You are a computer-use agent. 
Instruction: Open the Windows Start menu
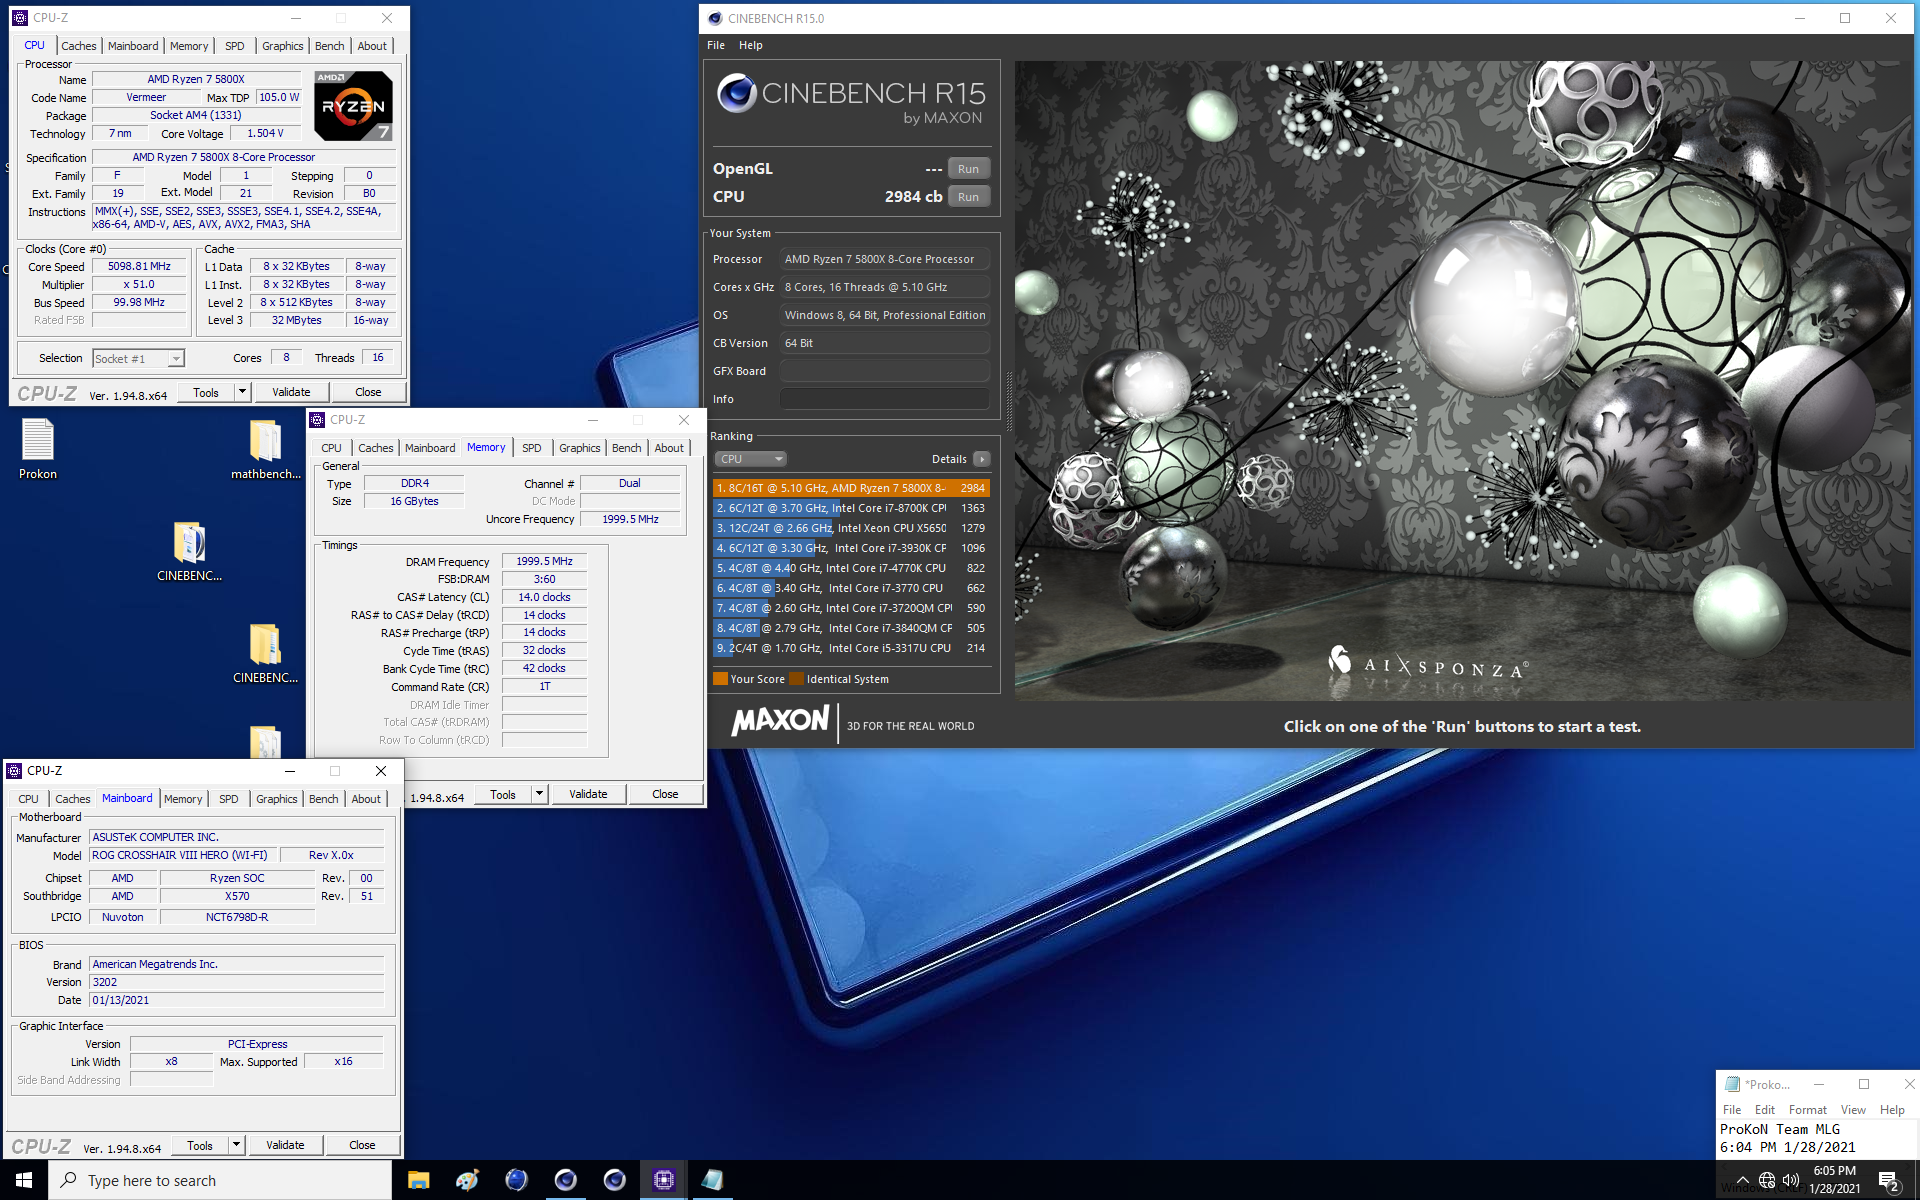(x=24, y=1180)
